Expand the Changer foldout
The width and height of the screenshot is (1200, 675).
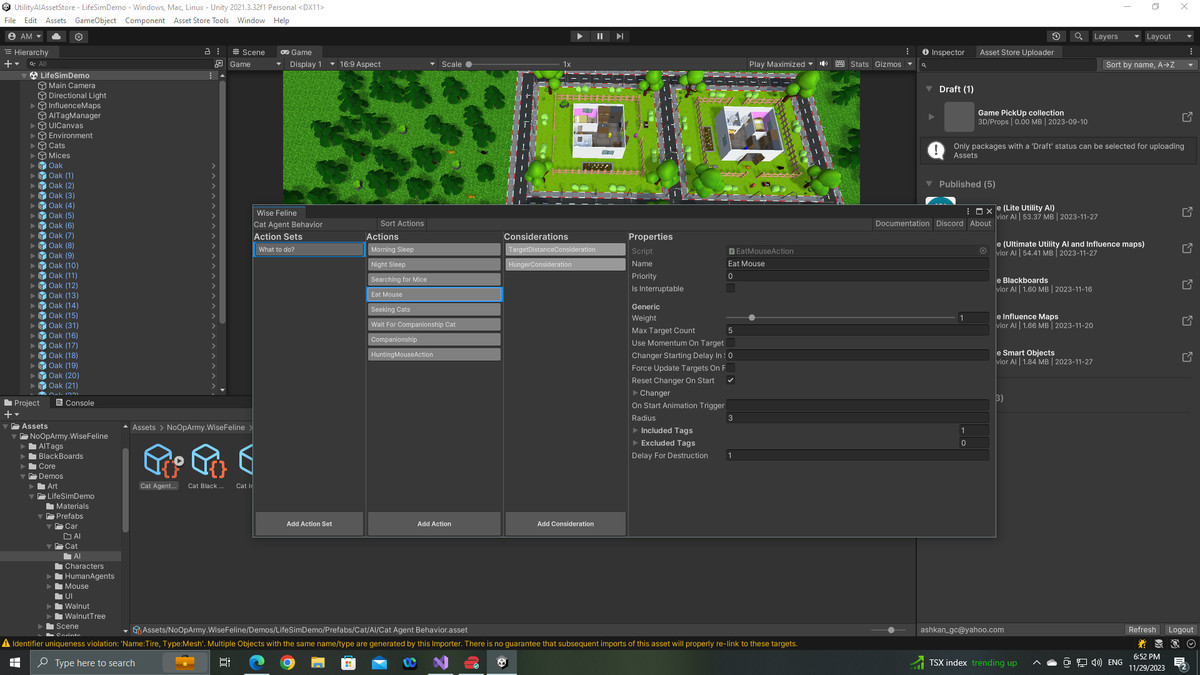tap(635, 393)
